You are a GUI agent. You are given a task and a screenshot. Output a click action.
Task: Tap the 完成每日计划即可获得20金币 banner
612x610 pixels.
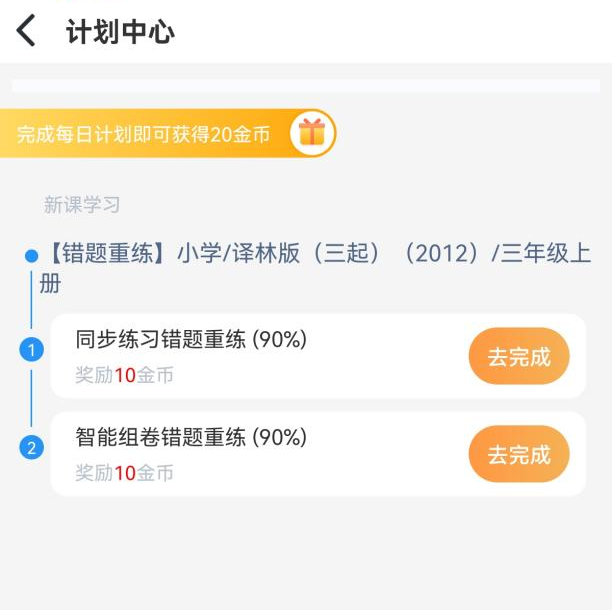point(168,133)
